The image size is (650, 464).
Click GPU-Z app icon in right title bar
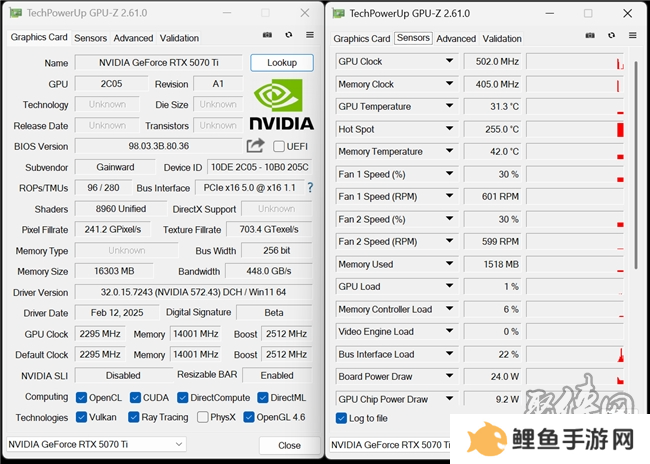[x=338, y=13]
